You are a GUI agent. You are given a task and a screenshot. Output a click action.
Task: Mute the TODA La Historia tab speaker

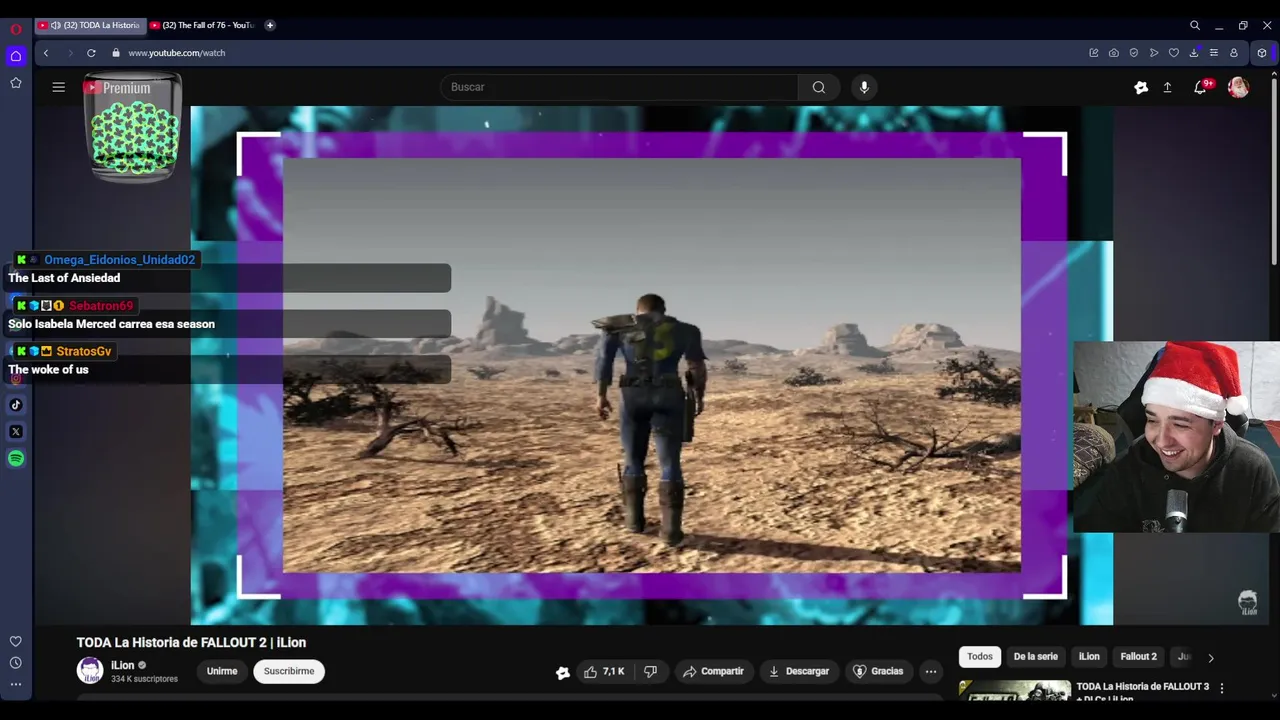55,25
